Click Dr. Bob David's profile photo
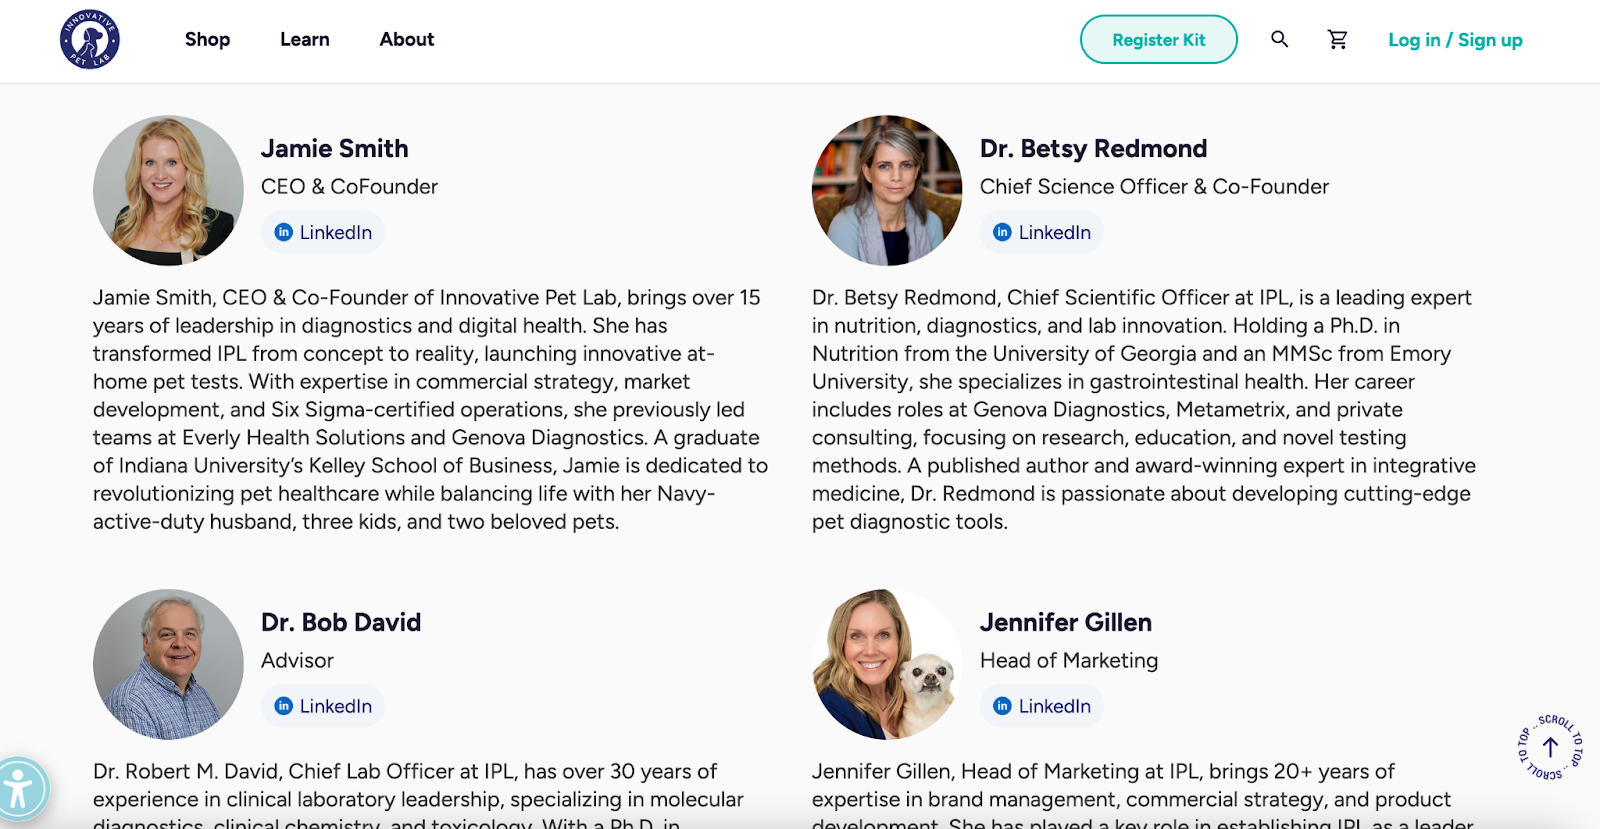 (167, 664)
